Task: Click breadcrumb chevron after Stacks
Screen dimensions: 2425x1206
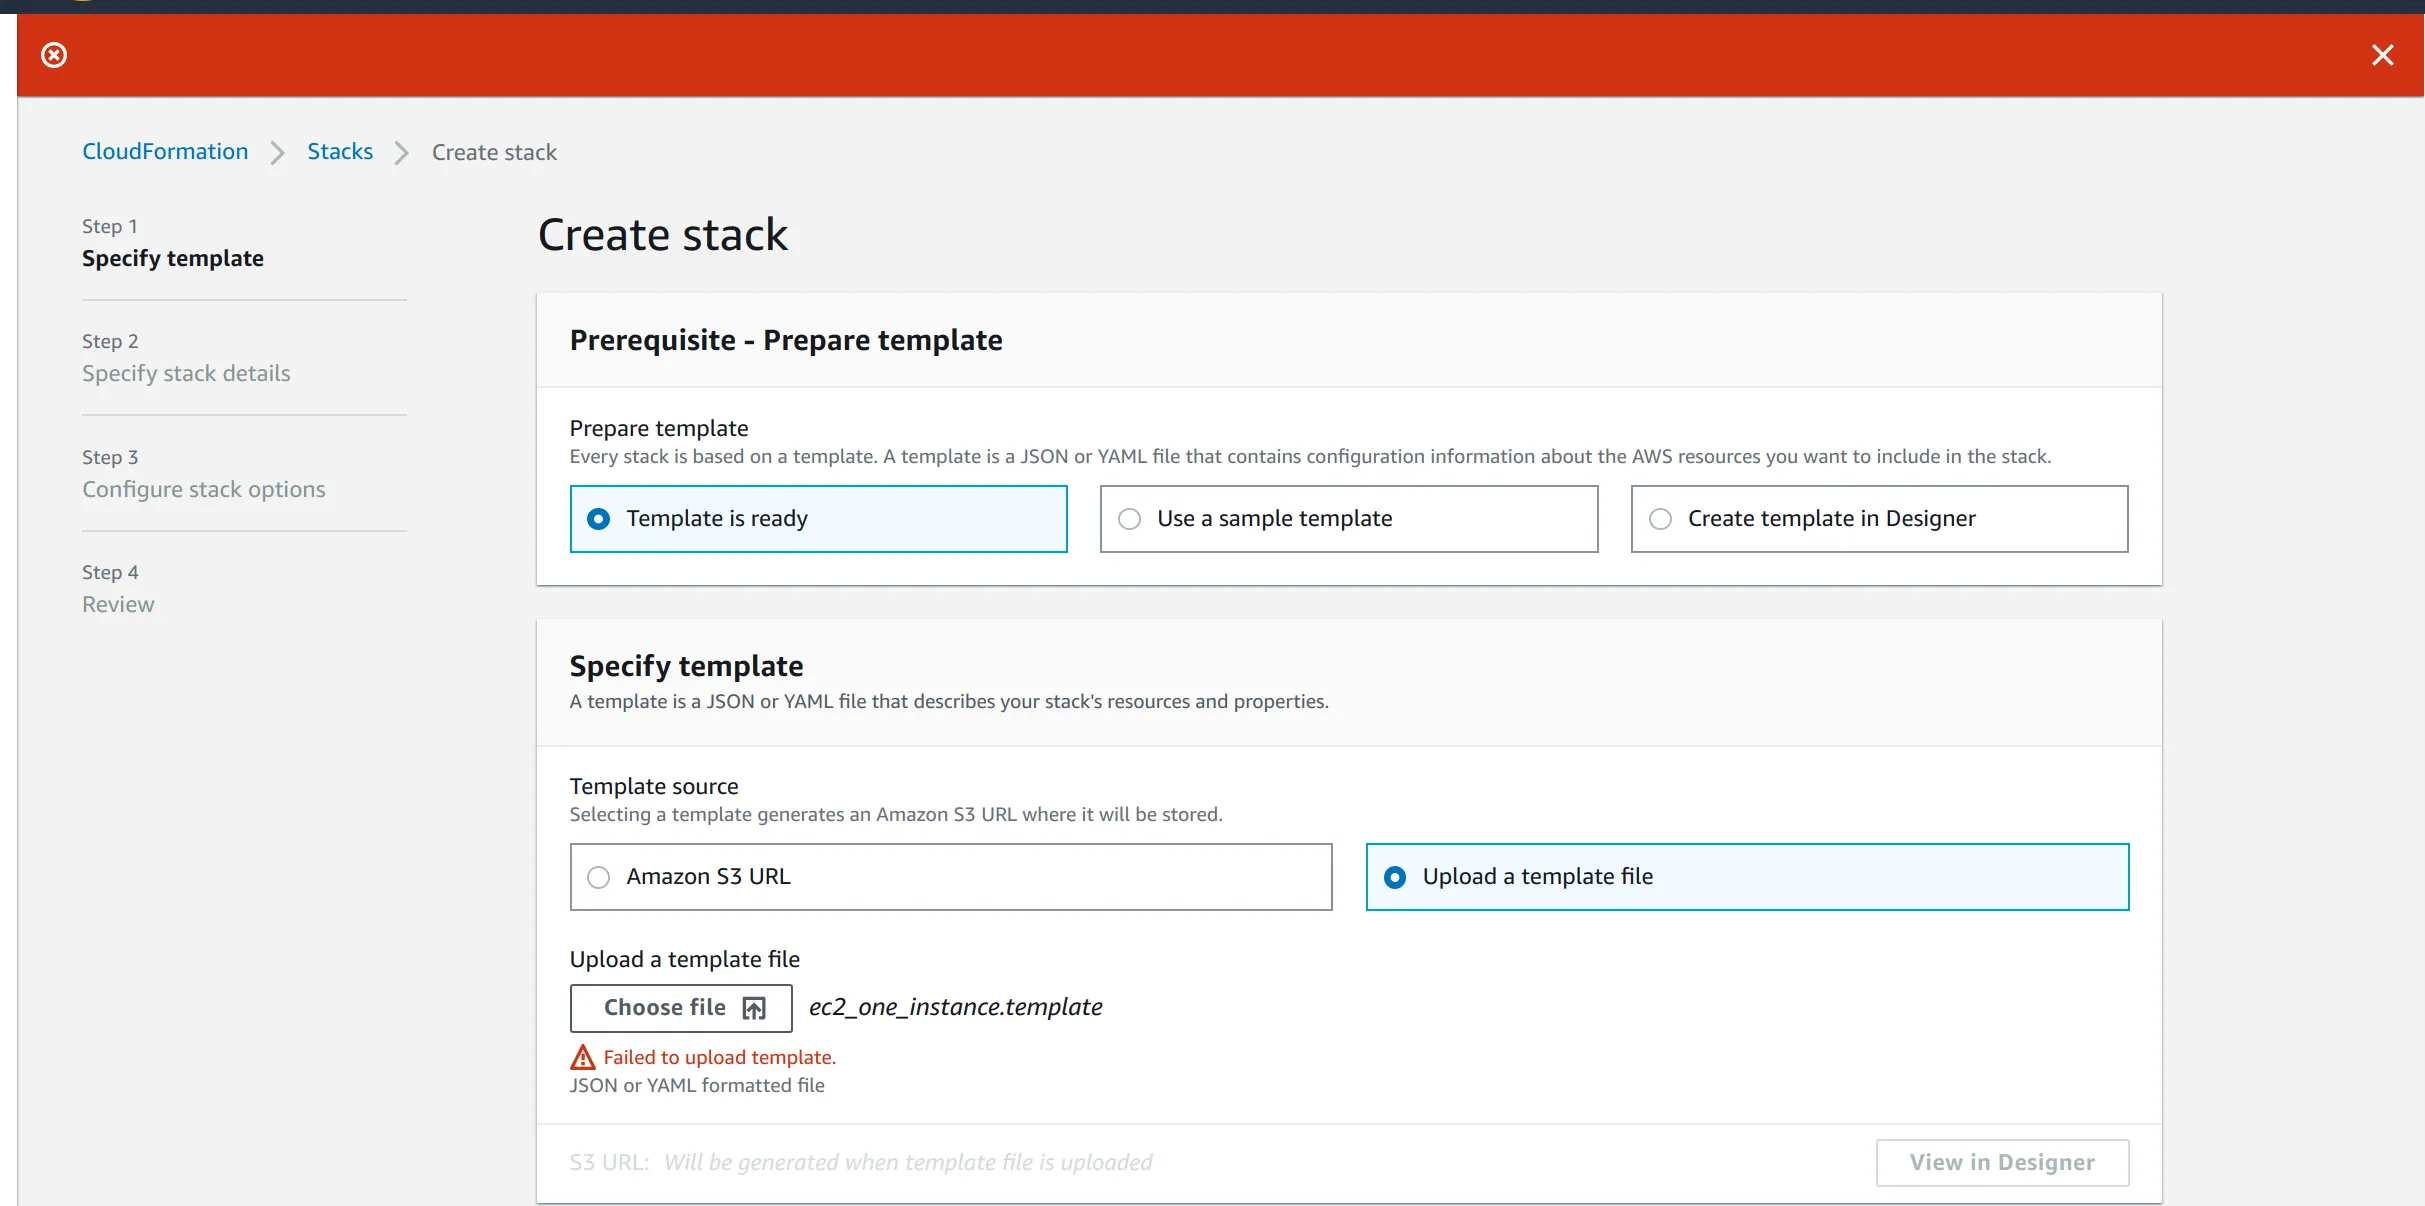Action: point(402,153)
